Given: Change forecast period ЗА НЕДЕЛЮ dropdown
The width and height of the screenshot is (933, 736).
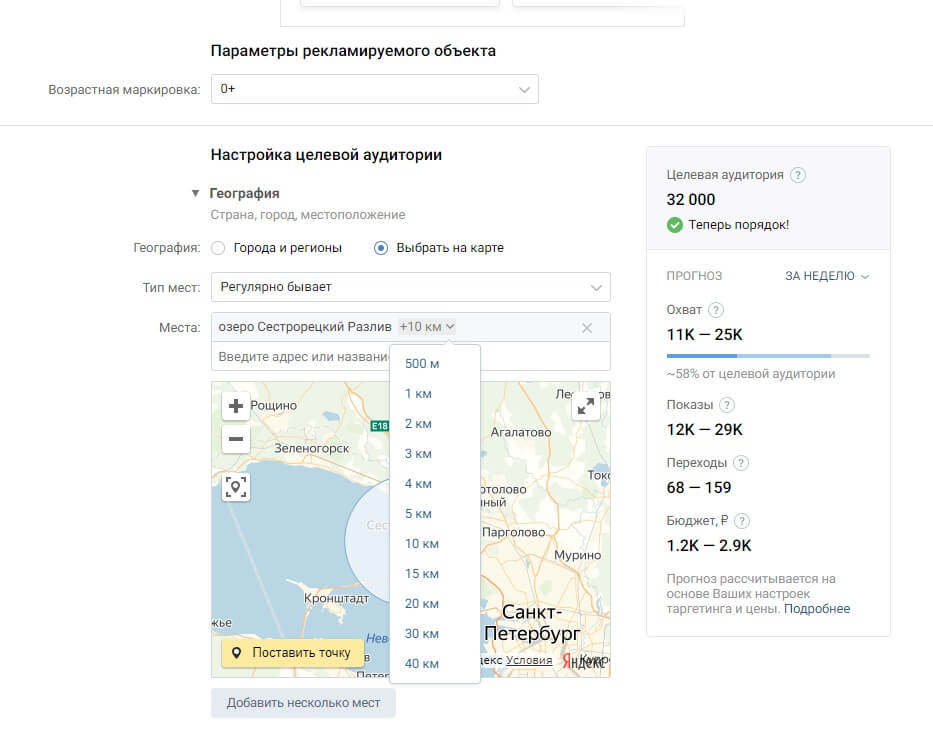Looking at the screenshot, I should pos(827,276).
